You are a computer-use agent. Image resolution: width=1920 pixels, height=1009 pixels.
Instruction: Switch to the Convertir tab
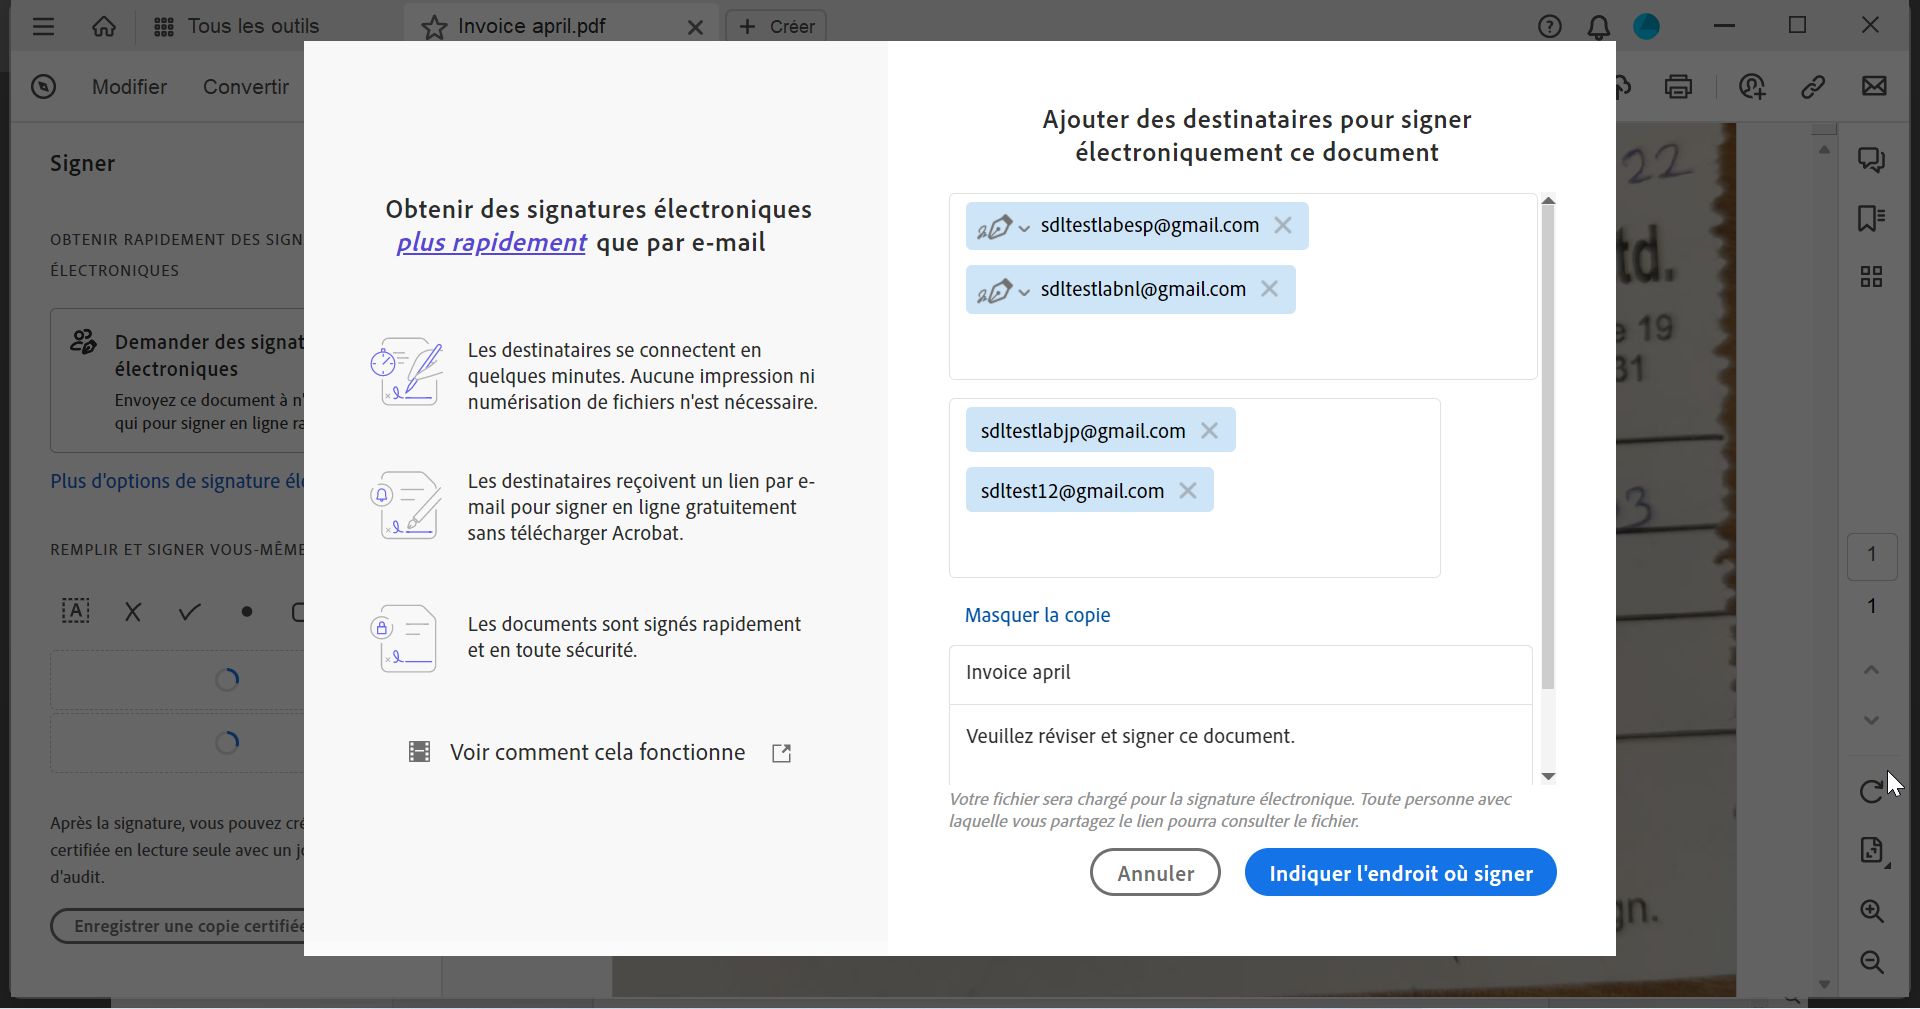coord(246,87)
